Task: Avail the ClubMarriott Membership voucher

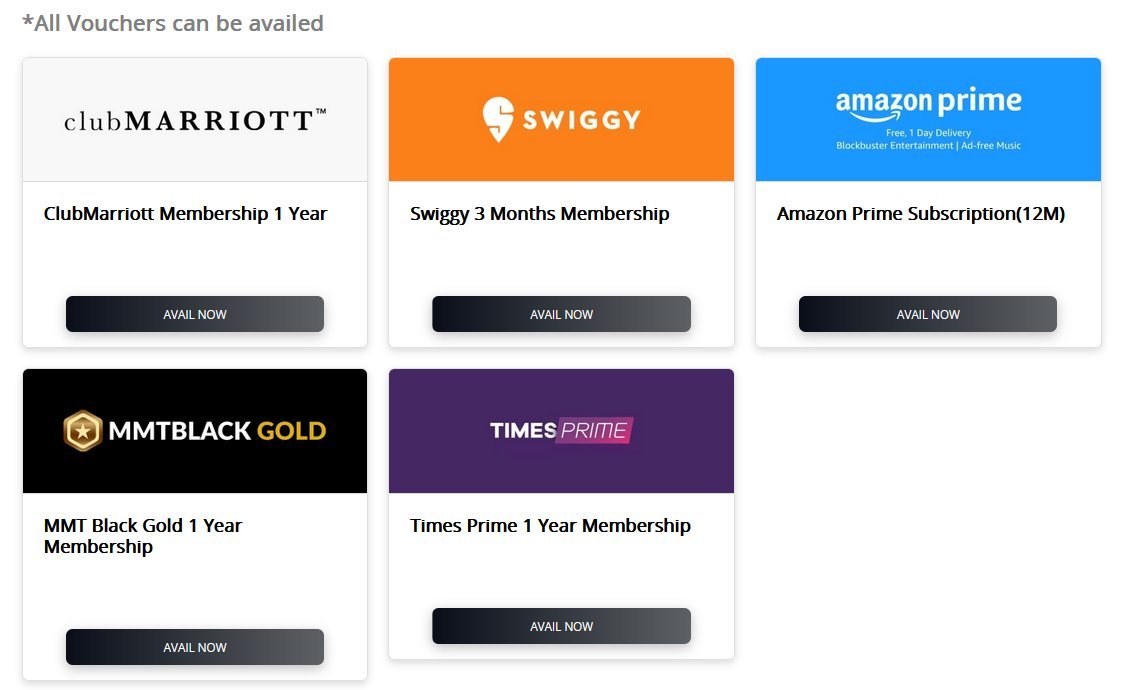Action: click(x=195, y=314)
